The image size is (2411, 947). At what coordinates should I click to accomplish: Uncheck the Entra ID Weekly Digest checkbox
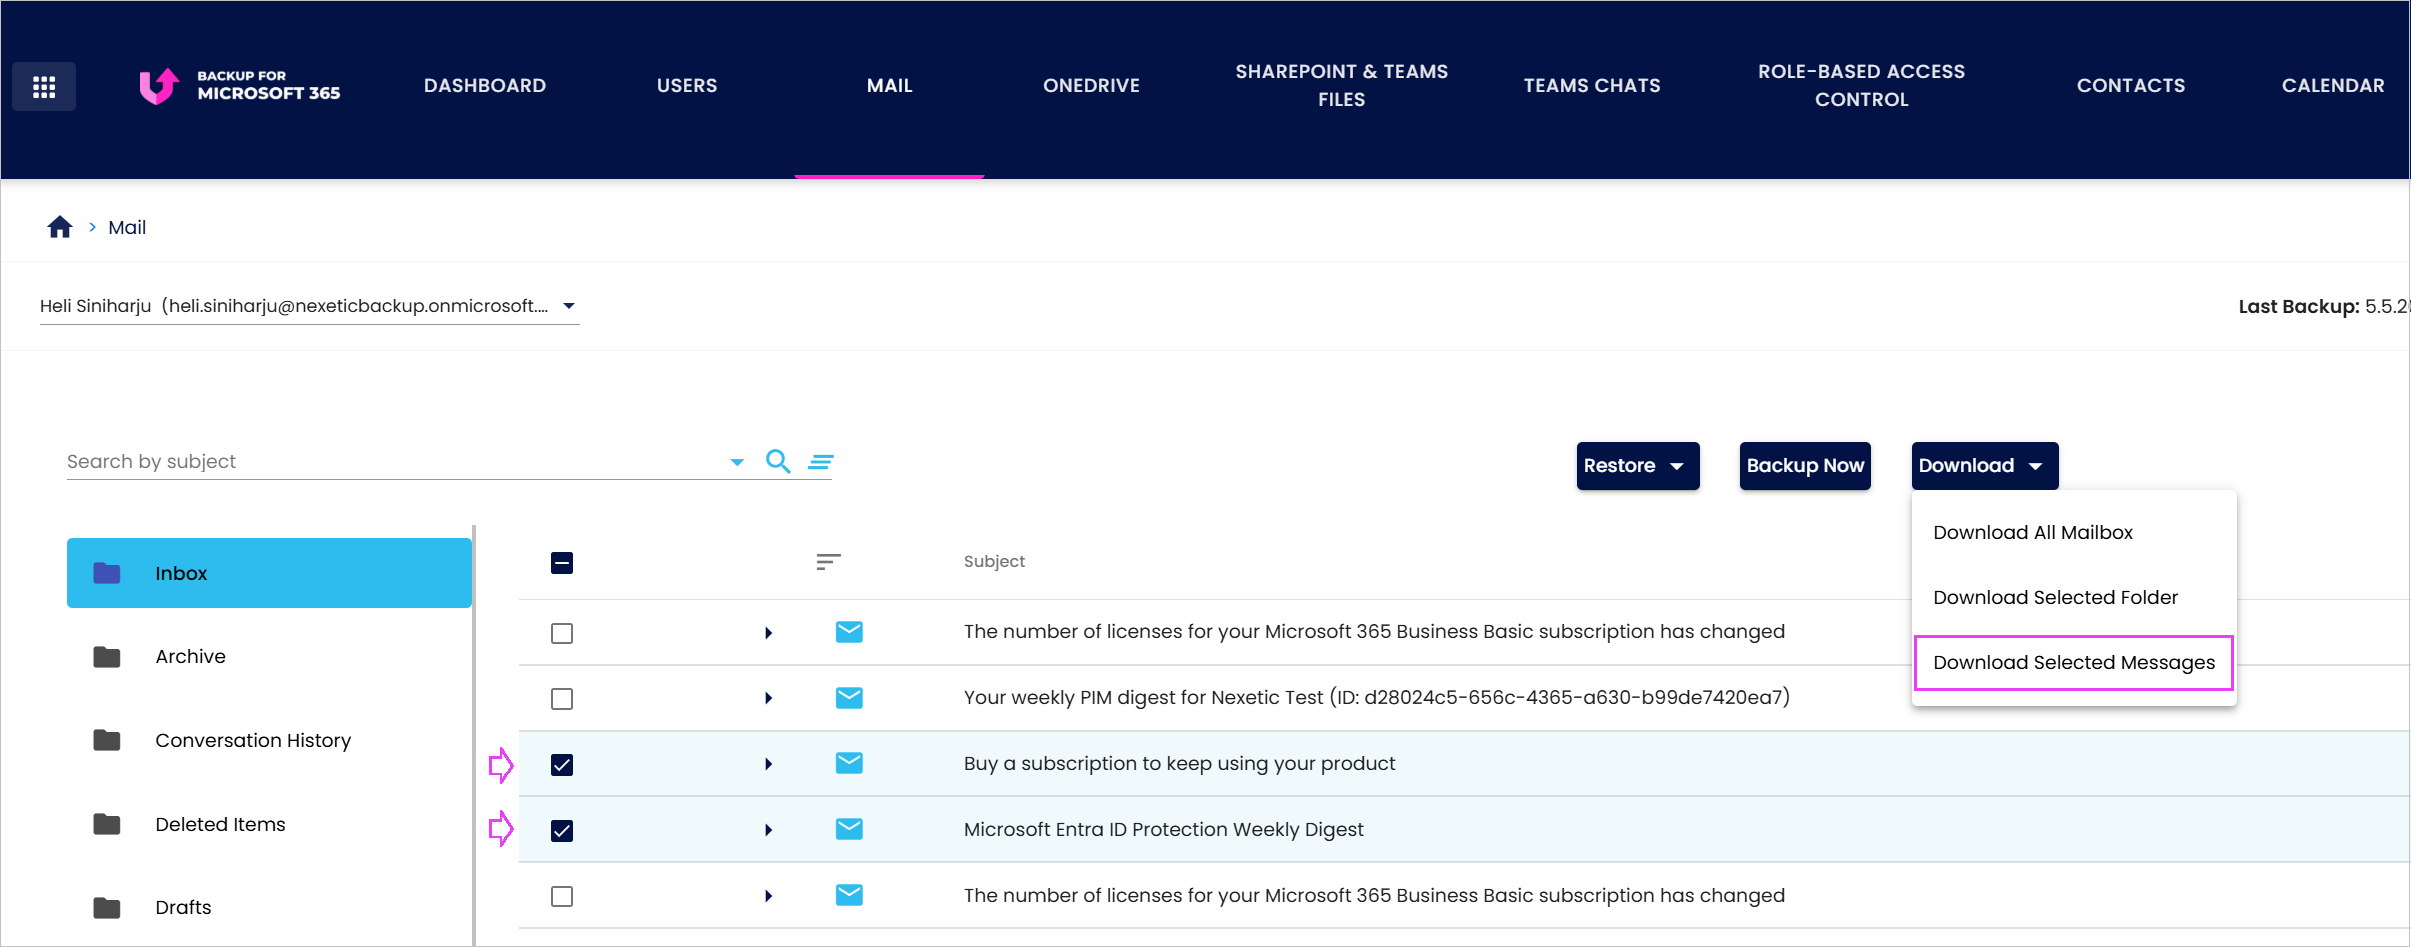click(562, 831)
